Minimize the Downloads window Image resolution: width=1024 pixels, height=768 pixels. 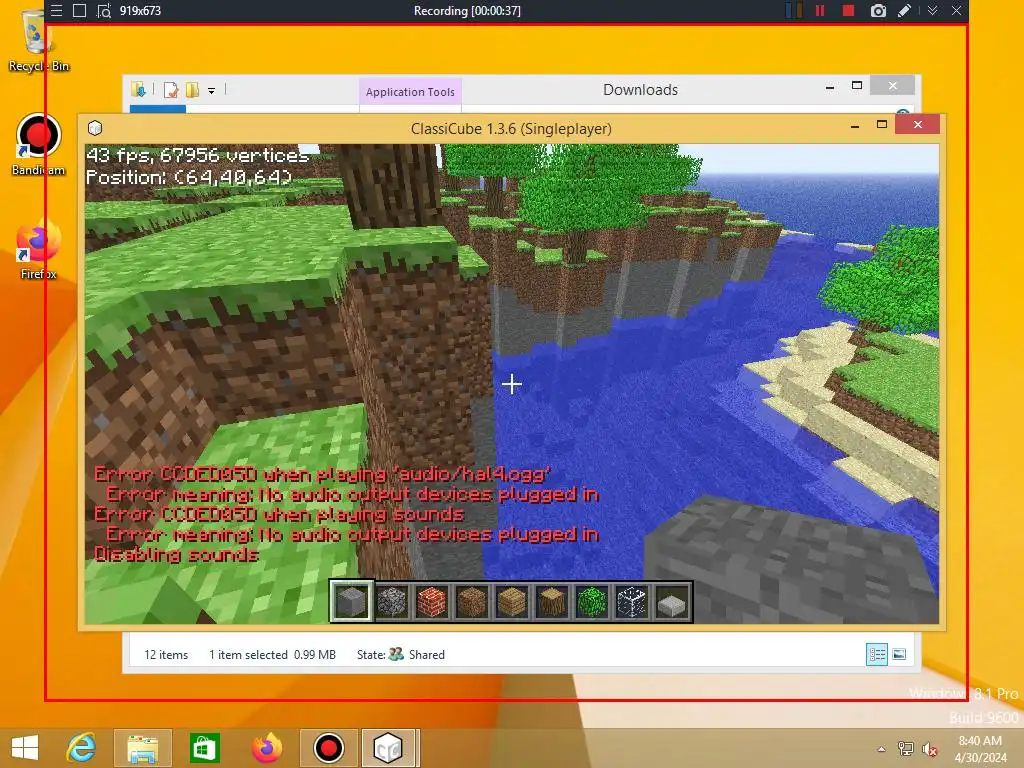(x=829, y=86)
